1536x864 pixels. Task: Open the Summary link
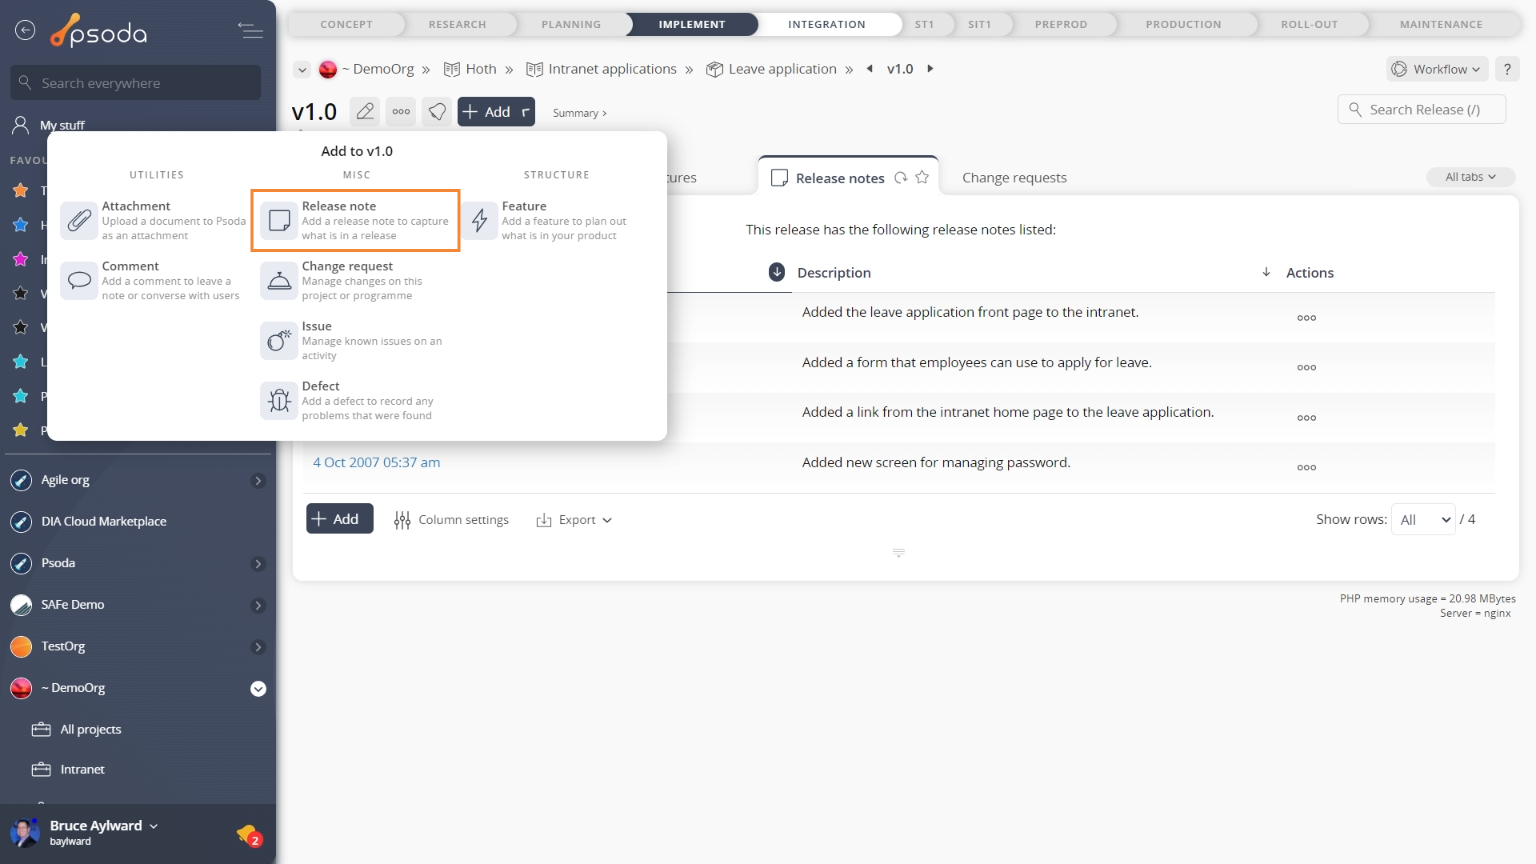[580, 113]
